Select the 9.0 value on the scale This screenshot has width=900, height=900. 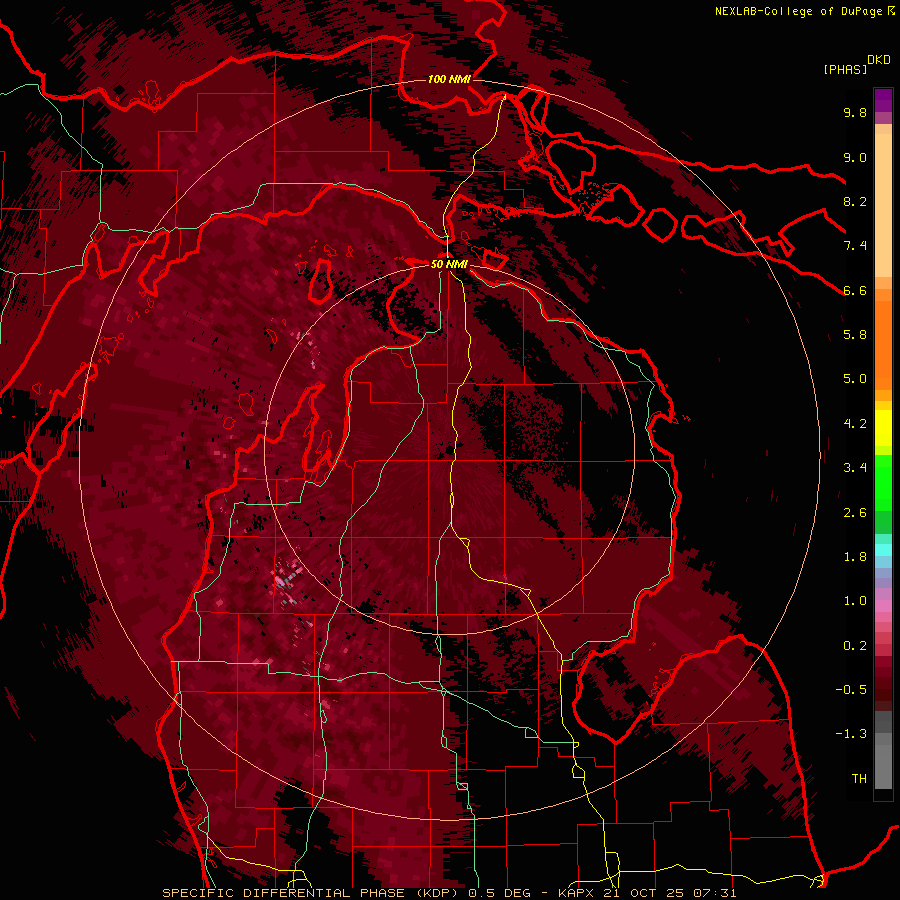(x=855, y=157)
